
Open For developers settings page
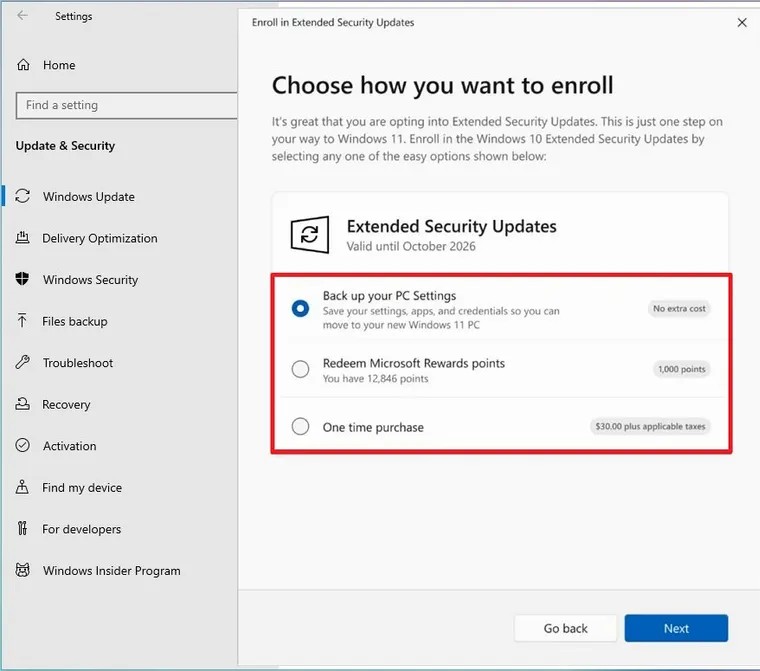coord(81,529)
